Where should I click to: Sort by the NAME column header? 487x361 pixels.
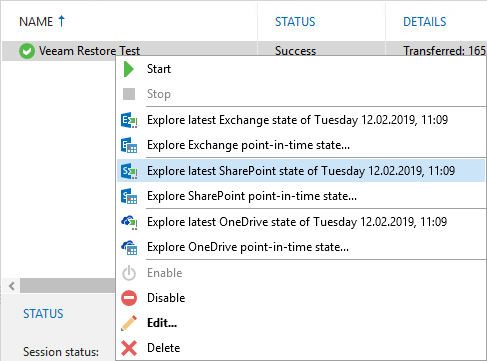[x=36, y=22]
